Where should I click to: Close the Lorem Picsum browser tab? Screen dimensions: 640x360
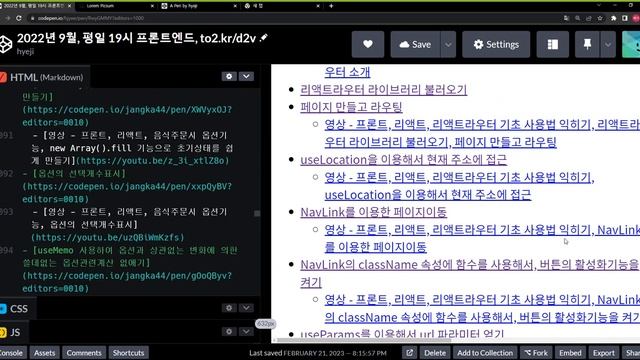coord(153,6)
